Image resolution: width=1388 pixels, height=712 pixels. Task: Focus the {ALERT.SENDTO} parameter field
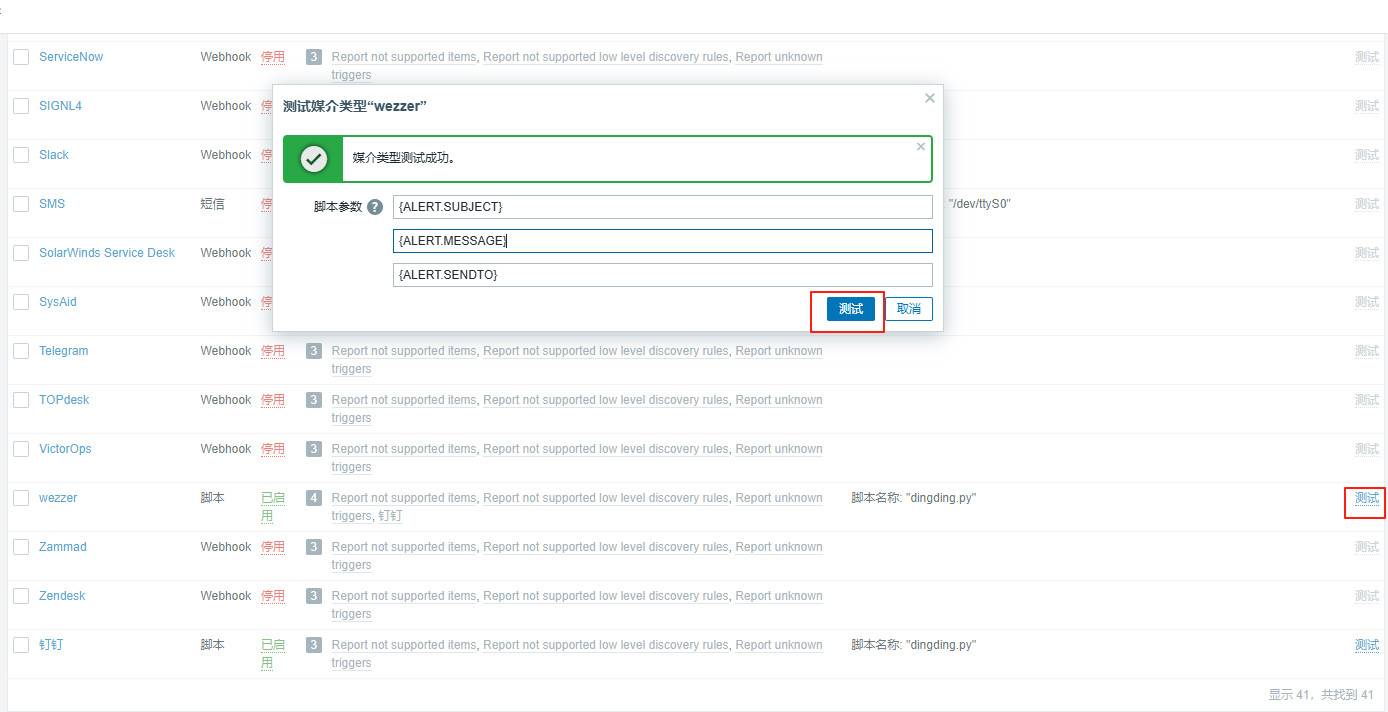(x=663, y=275)
